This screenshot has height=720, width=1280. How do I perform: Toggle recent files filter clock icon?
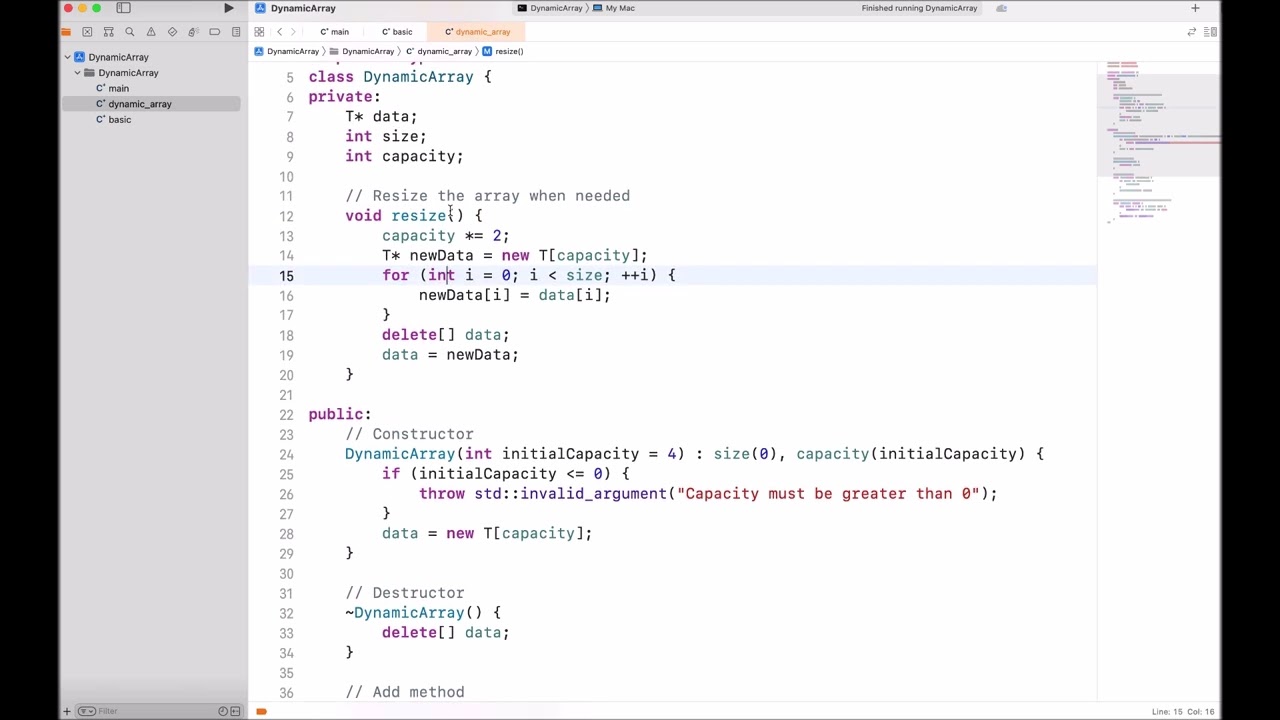point(223,711)
